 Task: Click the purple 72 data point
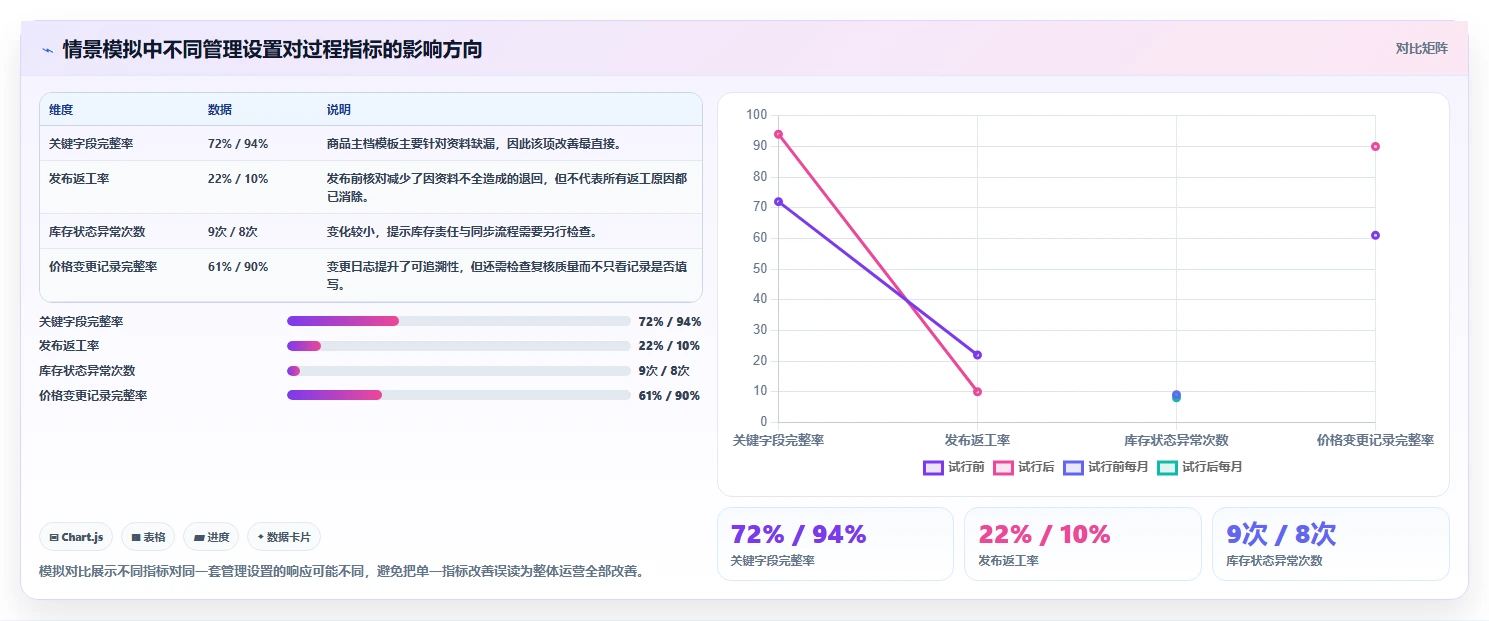[x=778, y=202]
